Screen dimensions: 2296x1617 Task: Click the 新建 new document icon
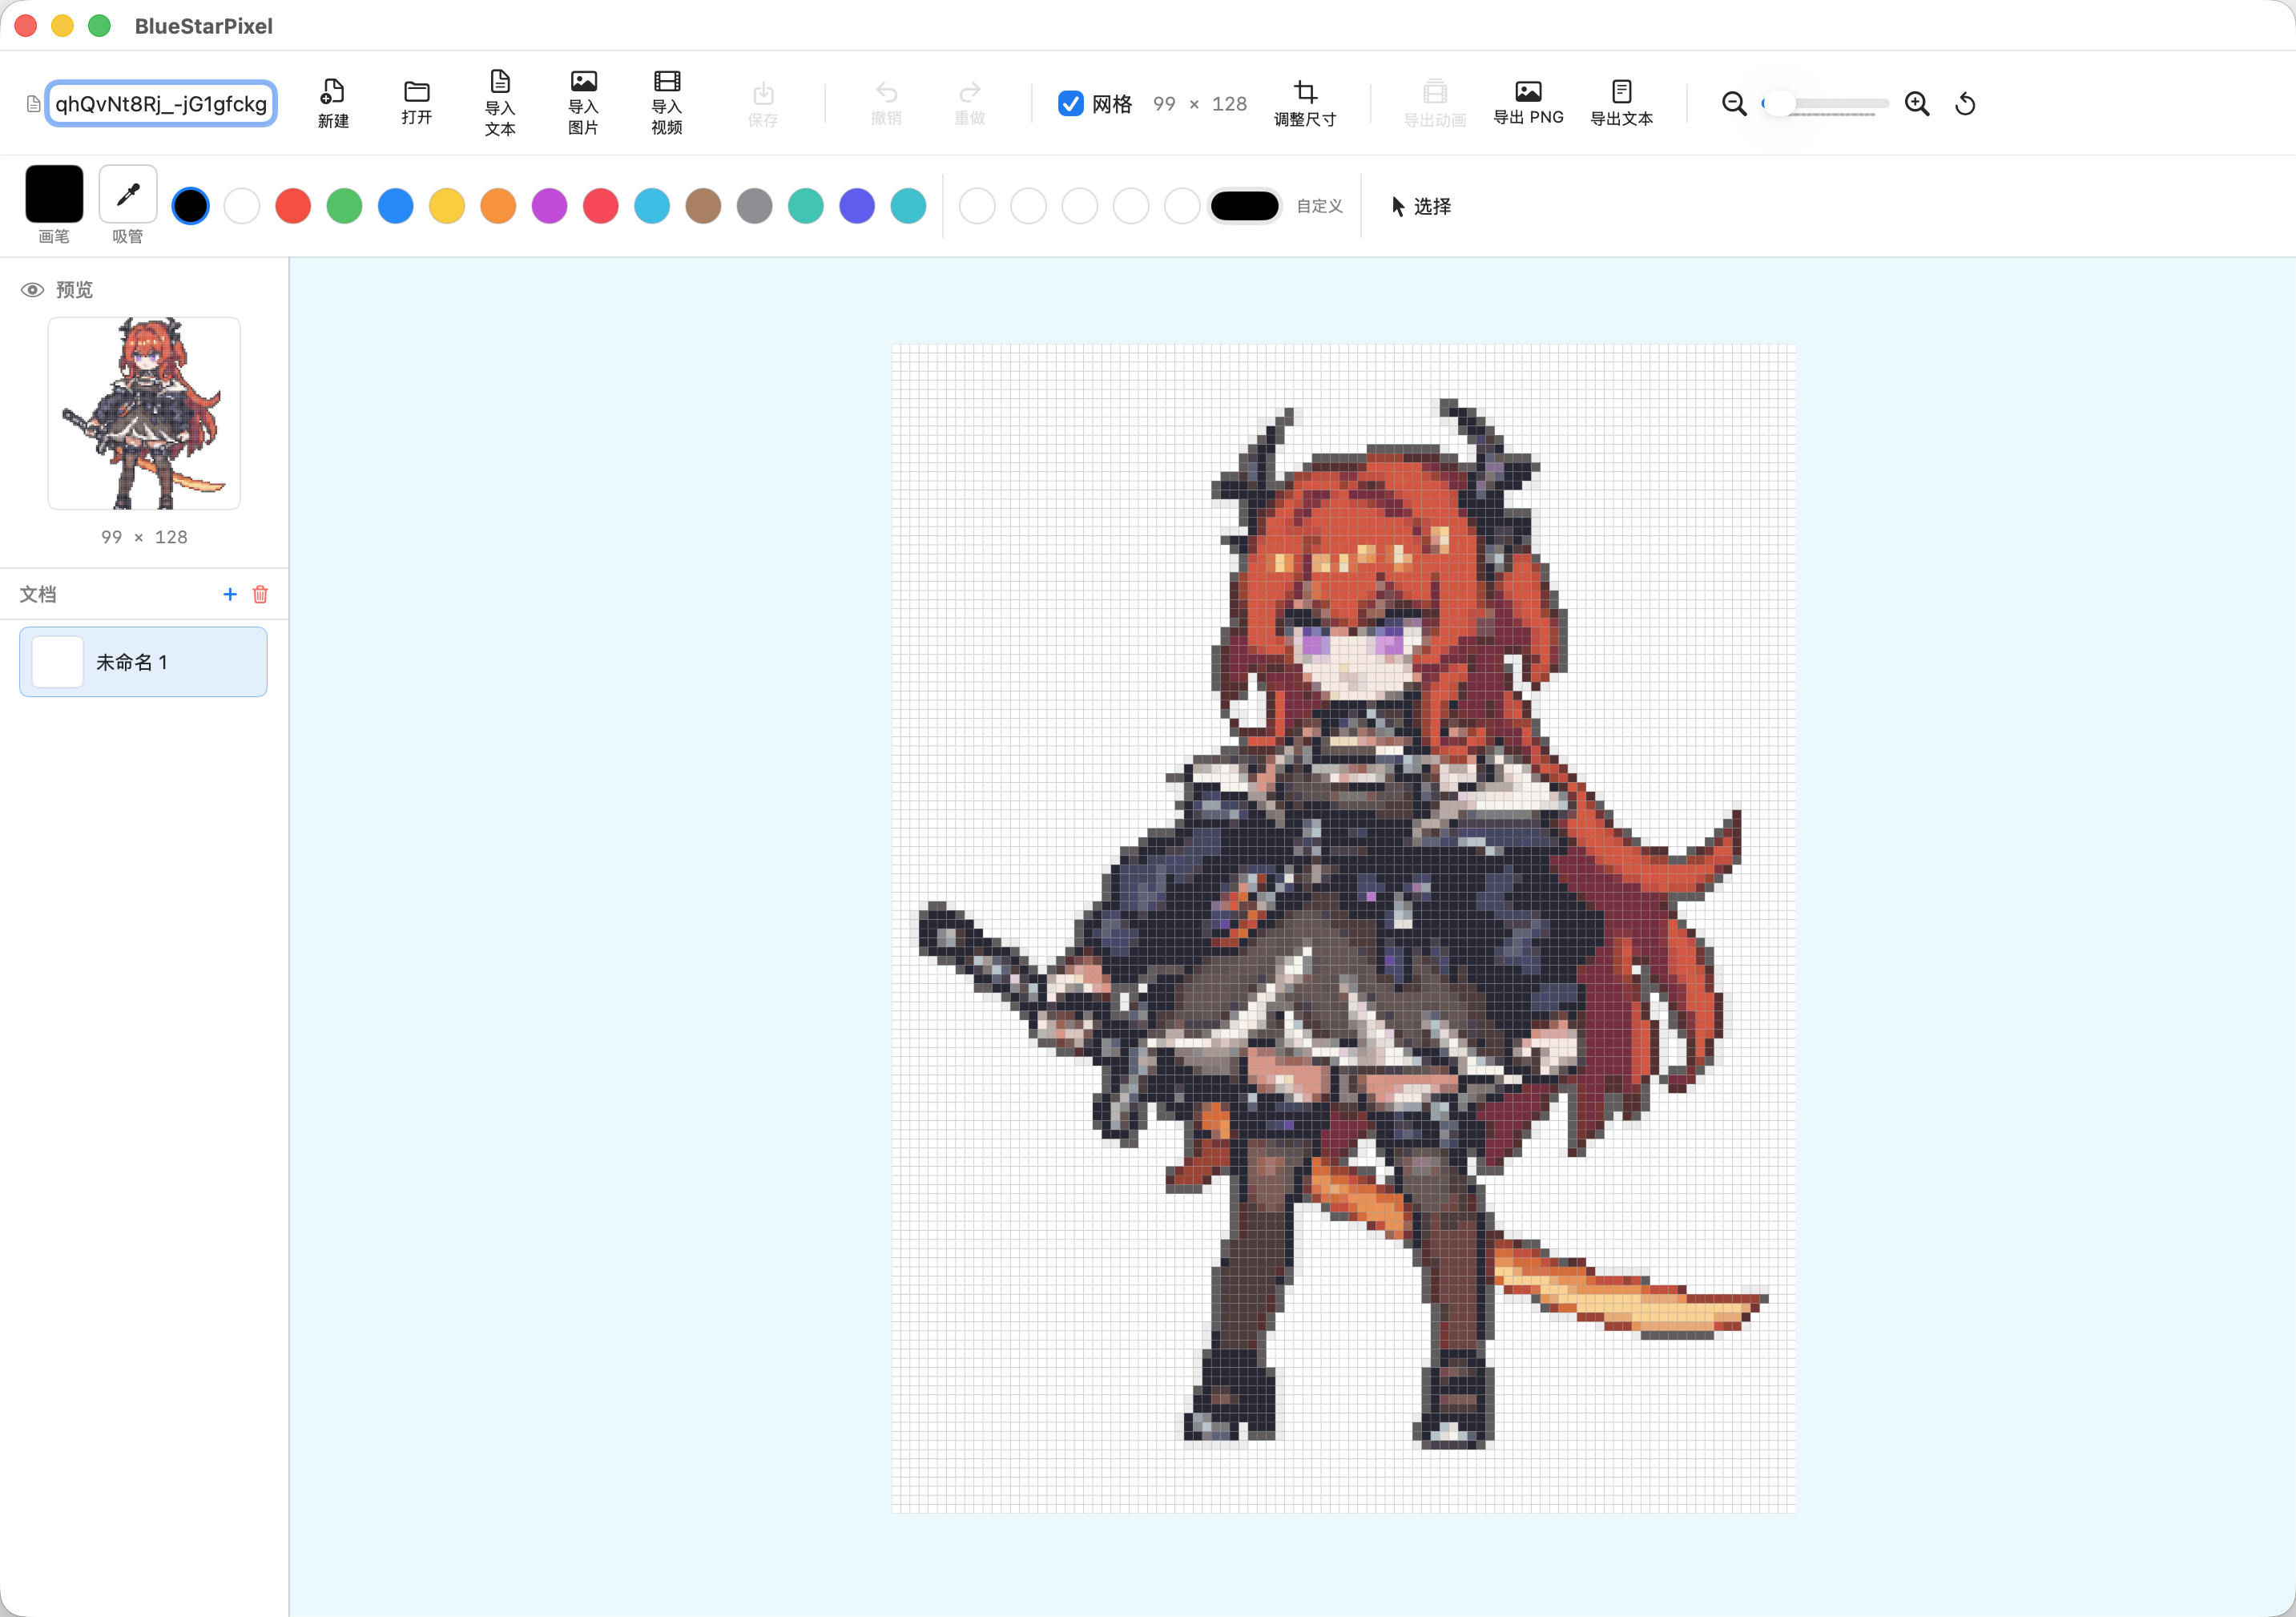click(333, 92)
